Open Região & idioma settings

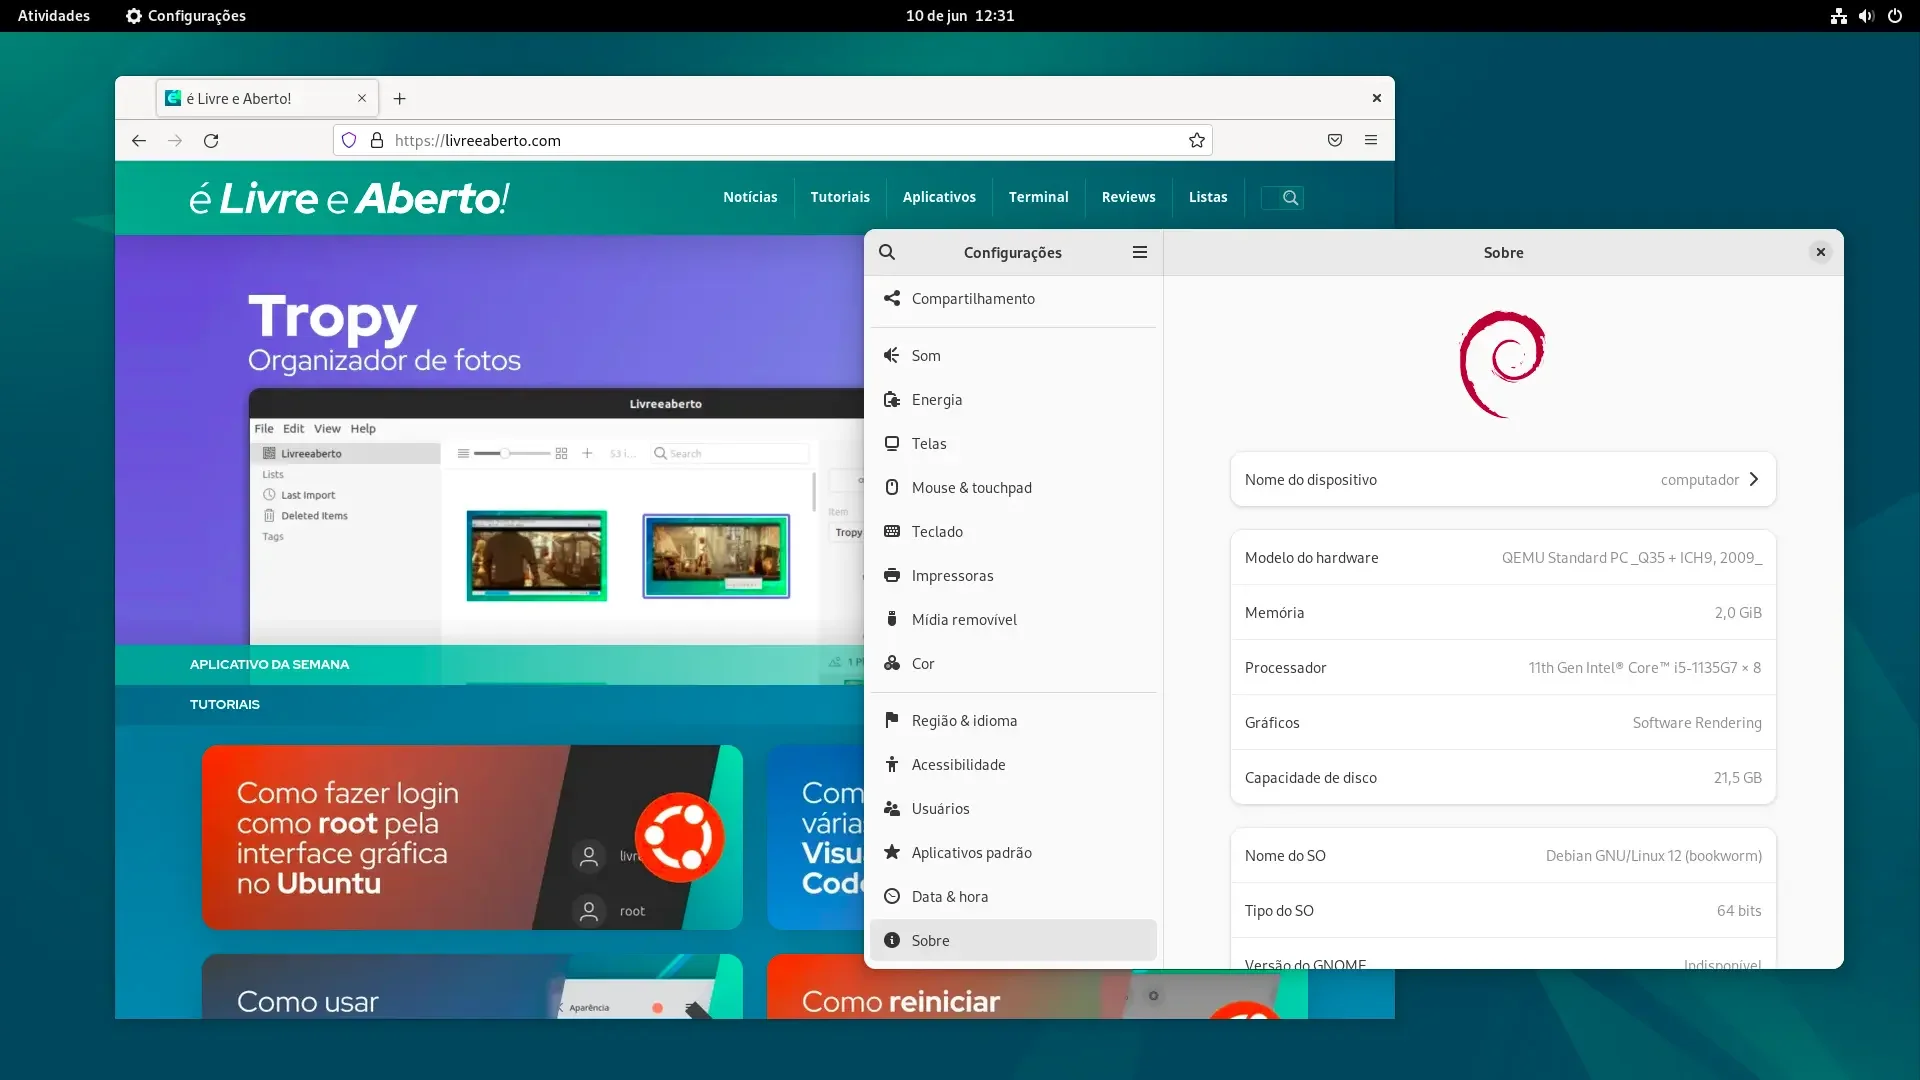click(1013, 721)
